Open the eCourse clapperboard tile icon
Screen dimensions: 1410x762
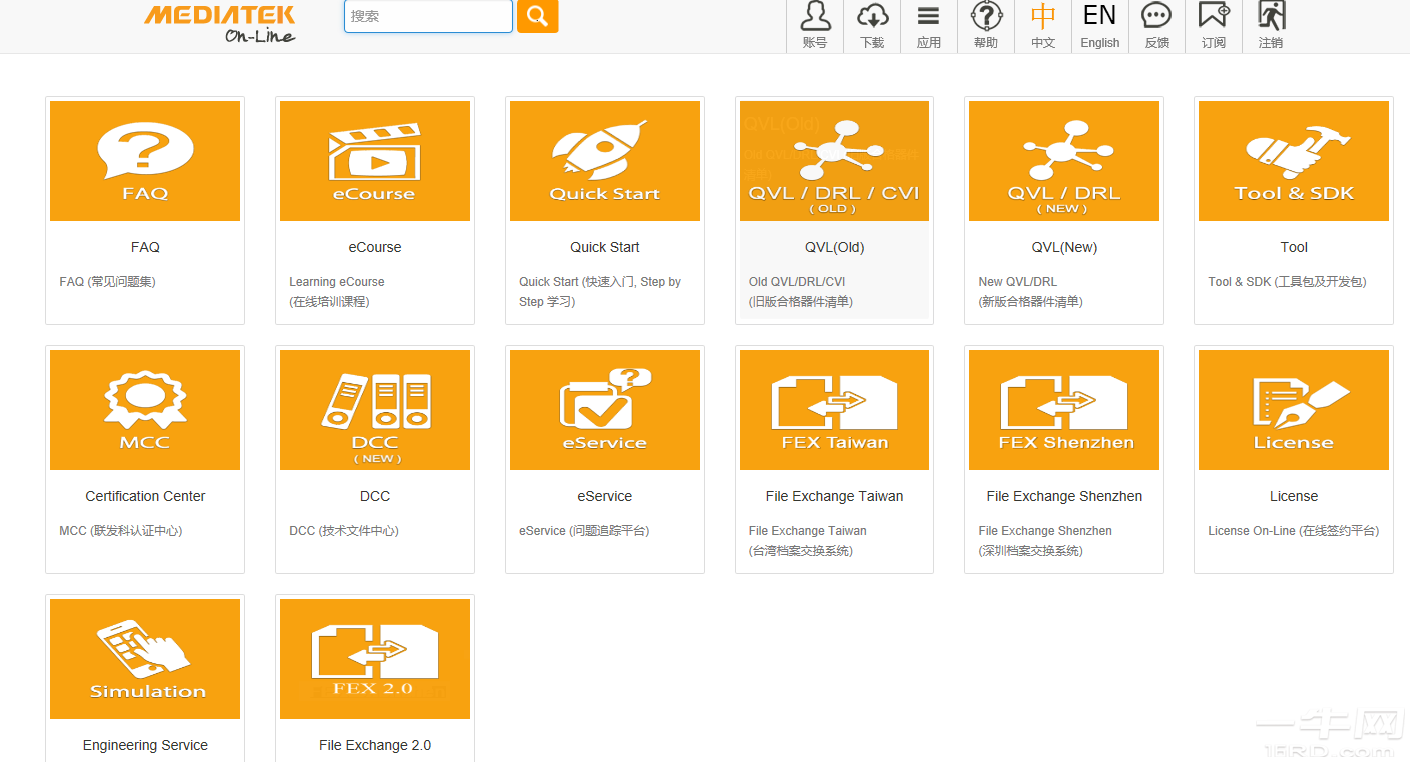(x=375, y=161)
